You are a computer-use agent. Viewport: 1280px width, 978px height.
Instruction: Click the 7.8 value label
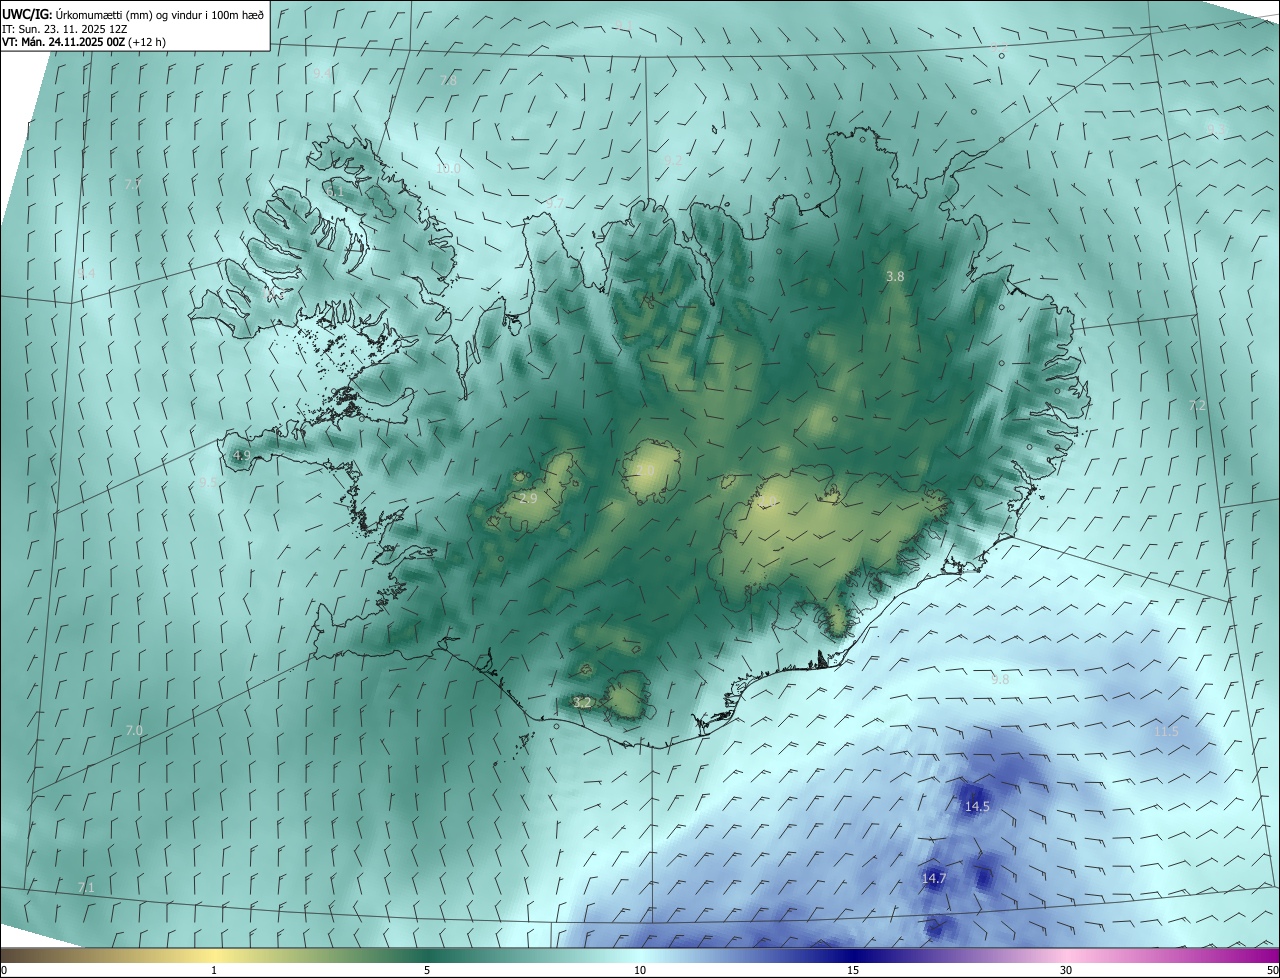(x=448, y=80)
